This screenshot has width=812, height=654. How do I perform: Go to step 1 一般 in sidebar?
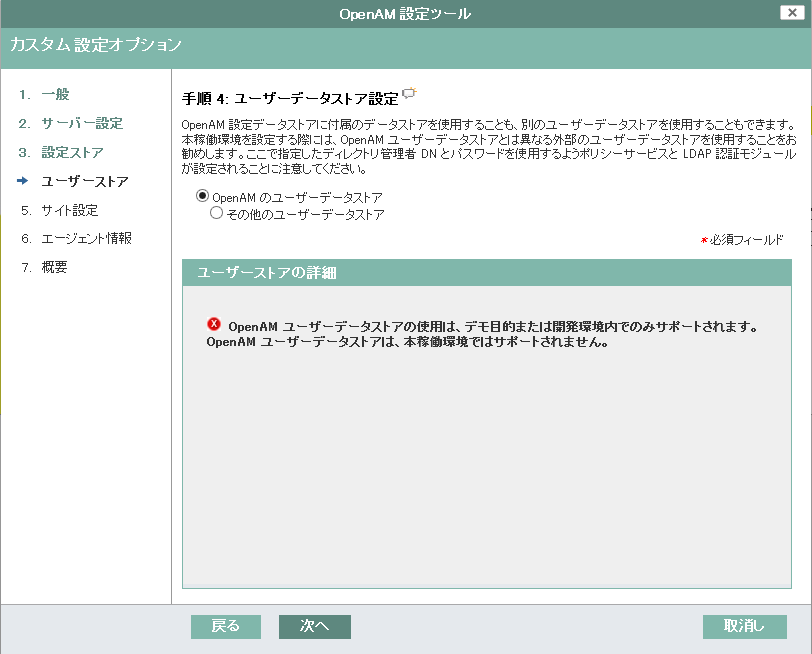click(55, 94)
